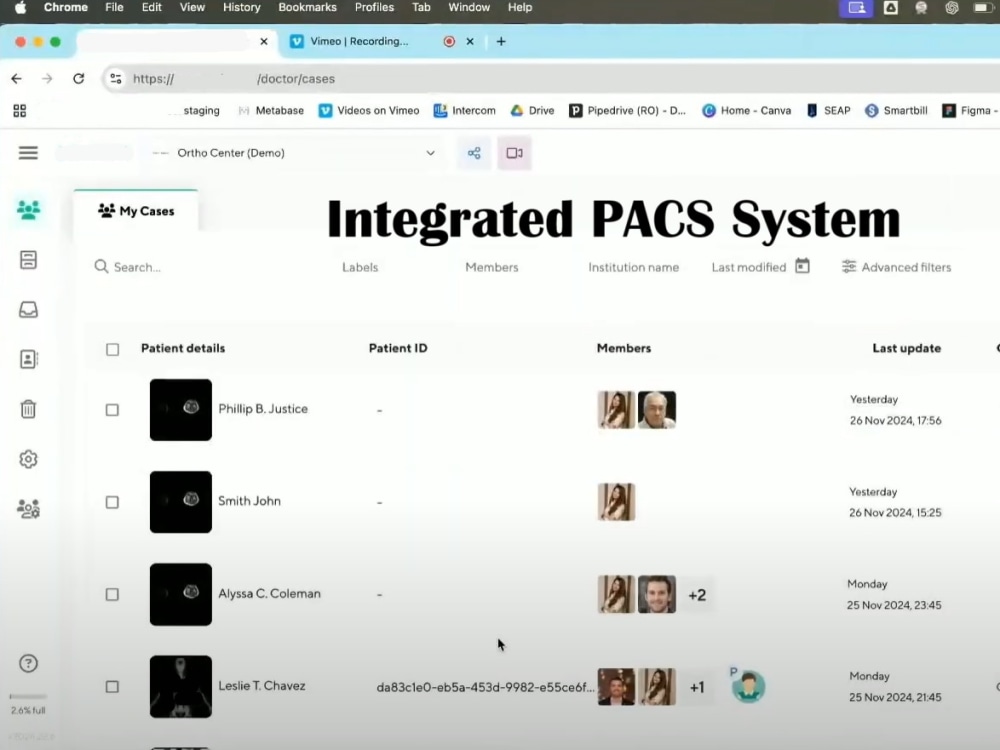Open team management icon in sidebar
Screen dimensions: 1000x750
(28, 509)
